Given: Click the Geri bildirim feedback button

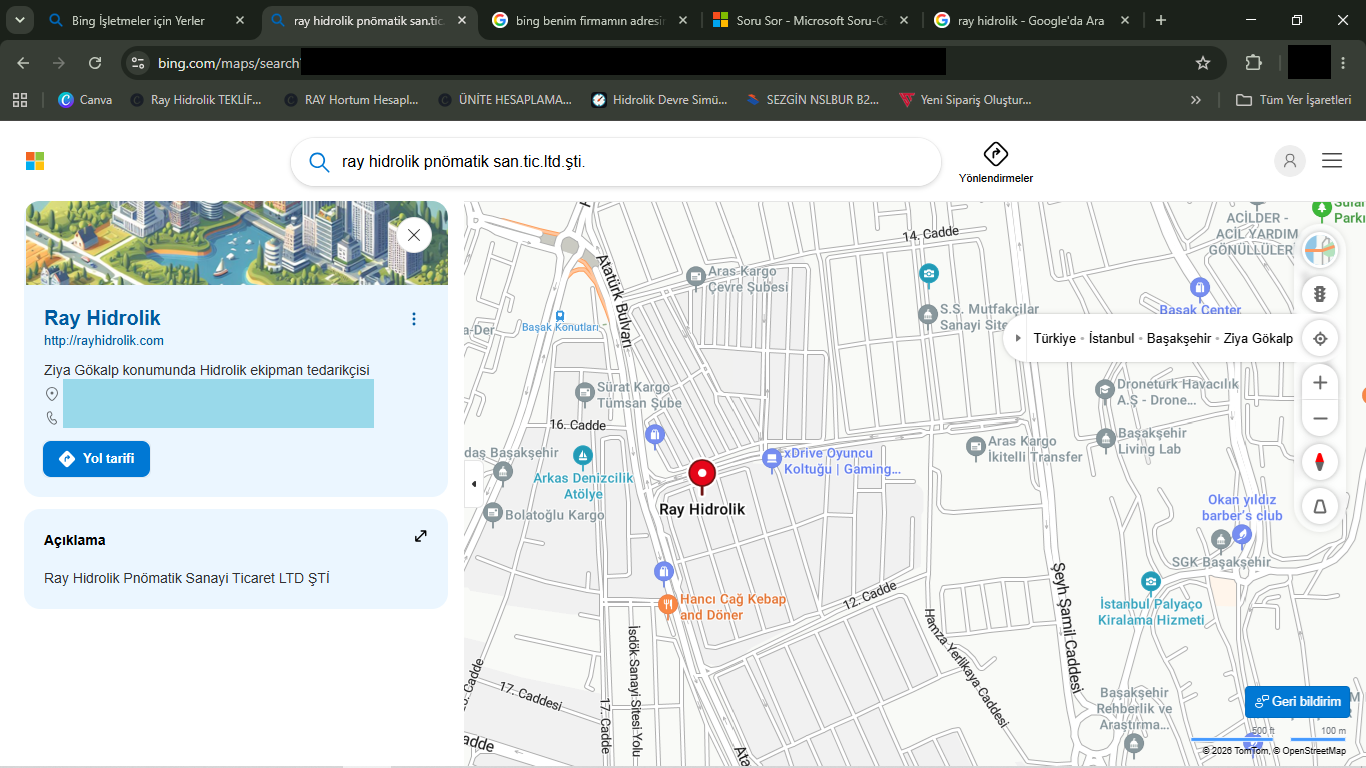Looking at the screenshot, I should coord(1297,701).
